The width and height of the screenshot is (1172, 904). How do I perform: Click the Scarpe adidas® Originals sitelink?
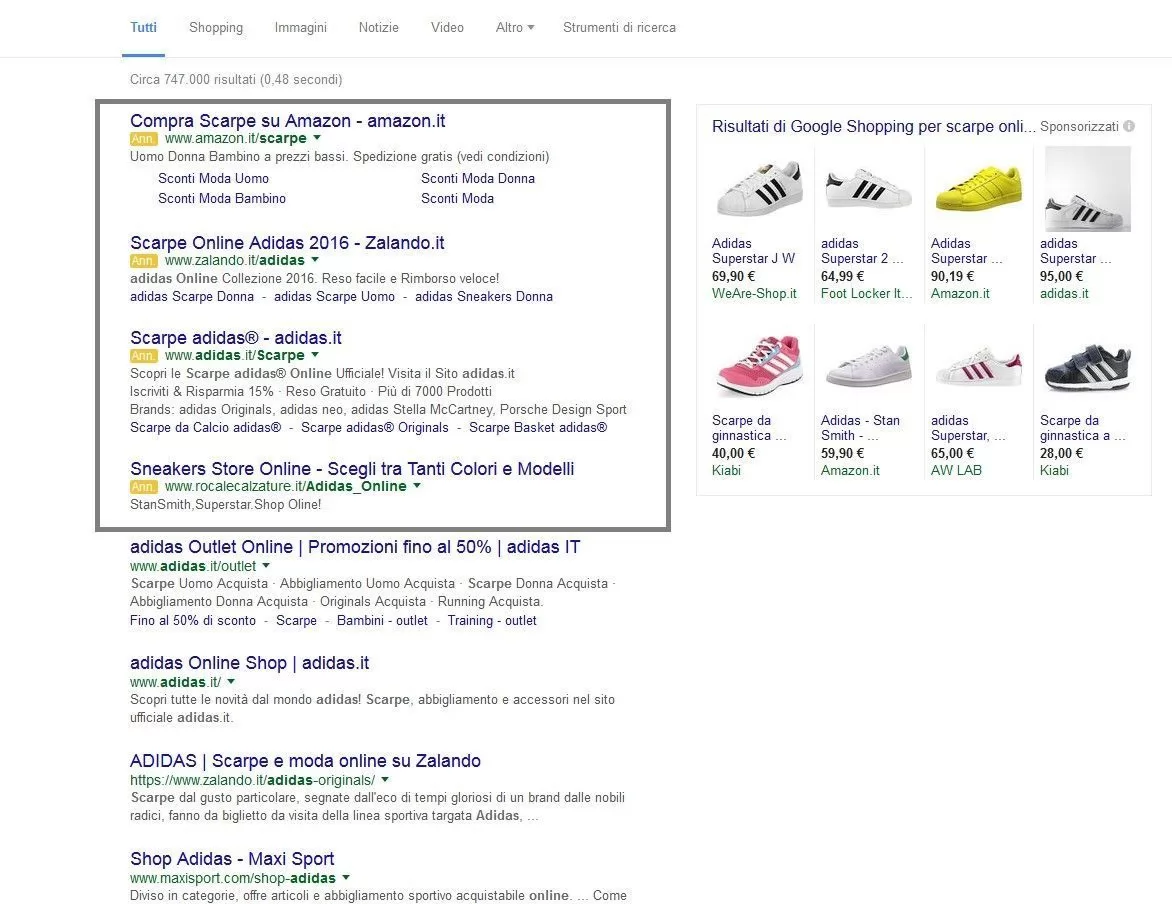pyautogui.click(x=374, y=428)
